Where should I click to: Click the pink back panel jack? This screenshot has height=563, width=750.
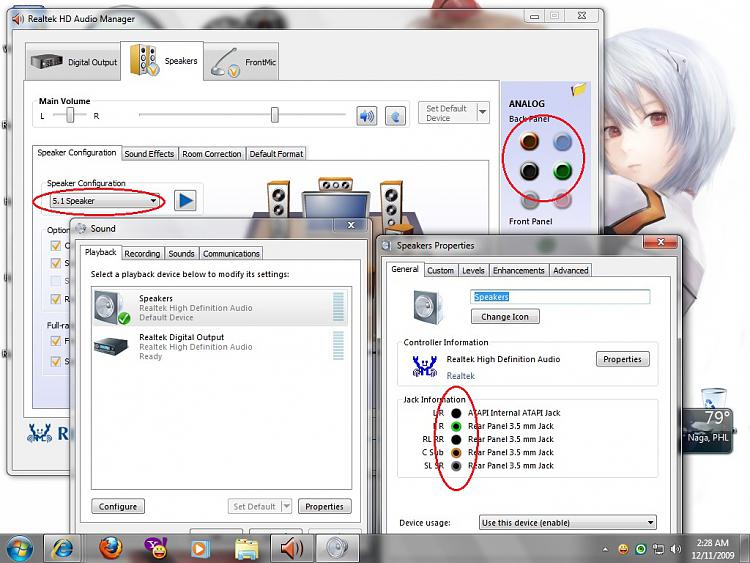562,200
